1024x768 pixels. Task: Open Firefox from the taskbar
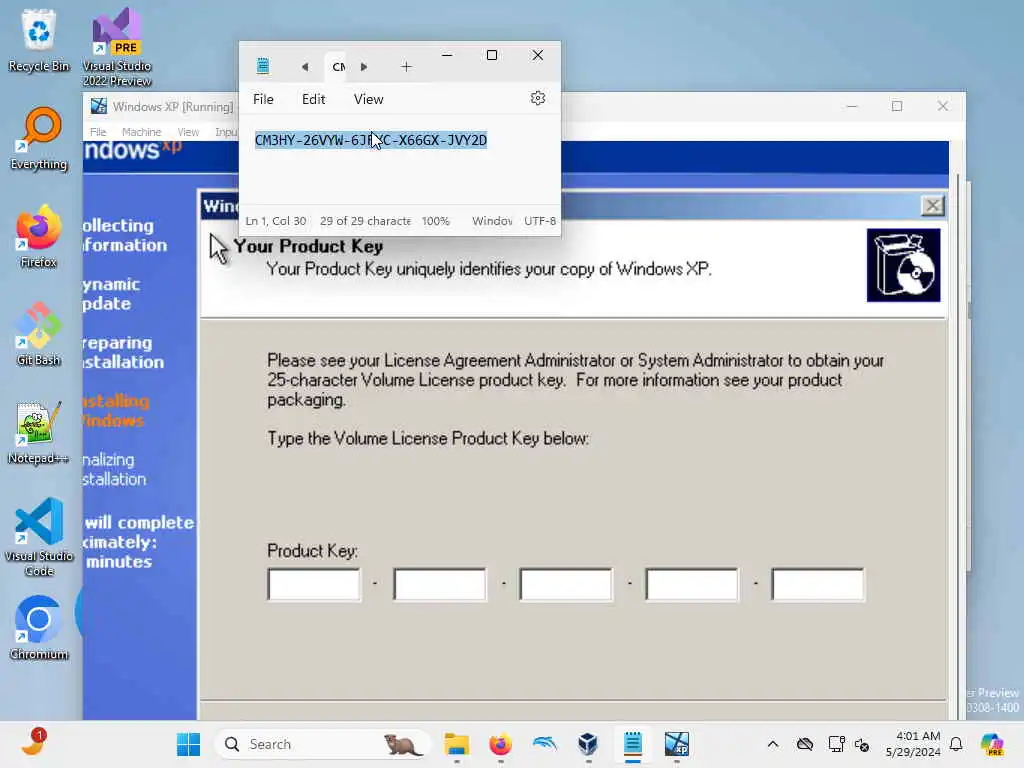tap(500, 744)
